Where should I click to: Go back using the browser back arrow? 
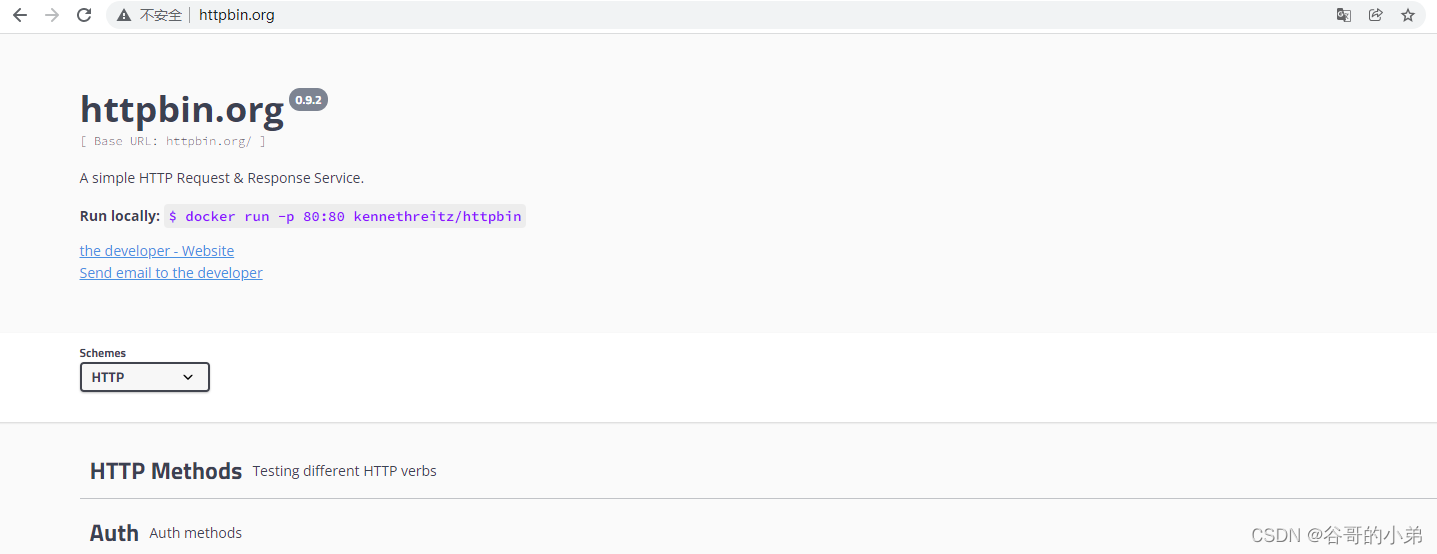(x=20, y=15)
